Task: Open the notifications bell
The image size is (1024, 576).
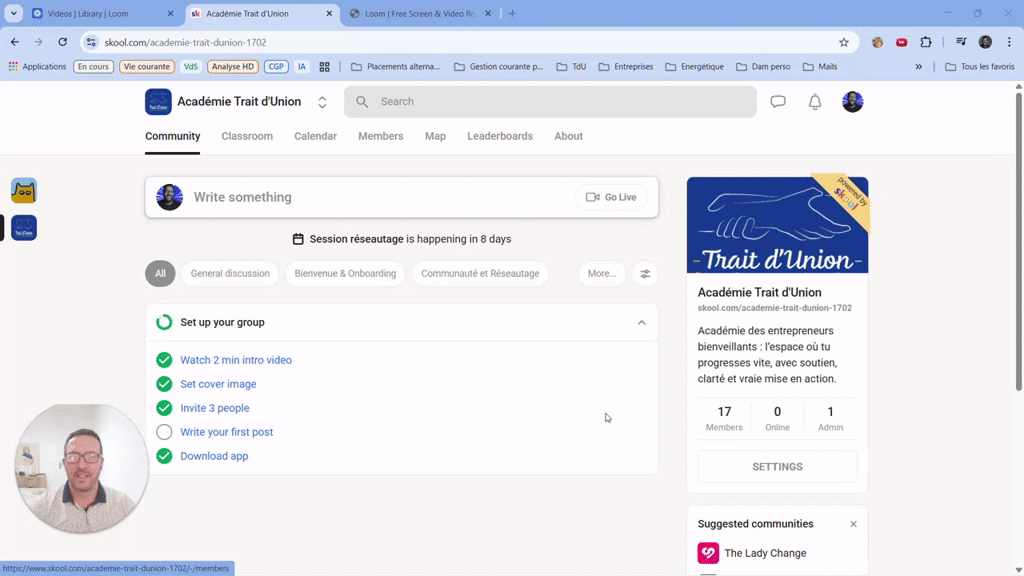Action: (x=815, y=102)
